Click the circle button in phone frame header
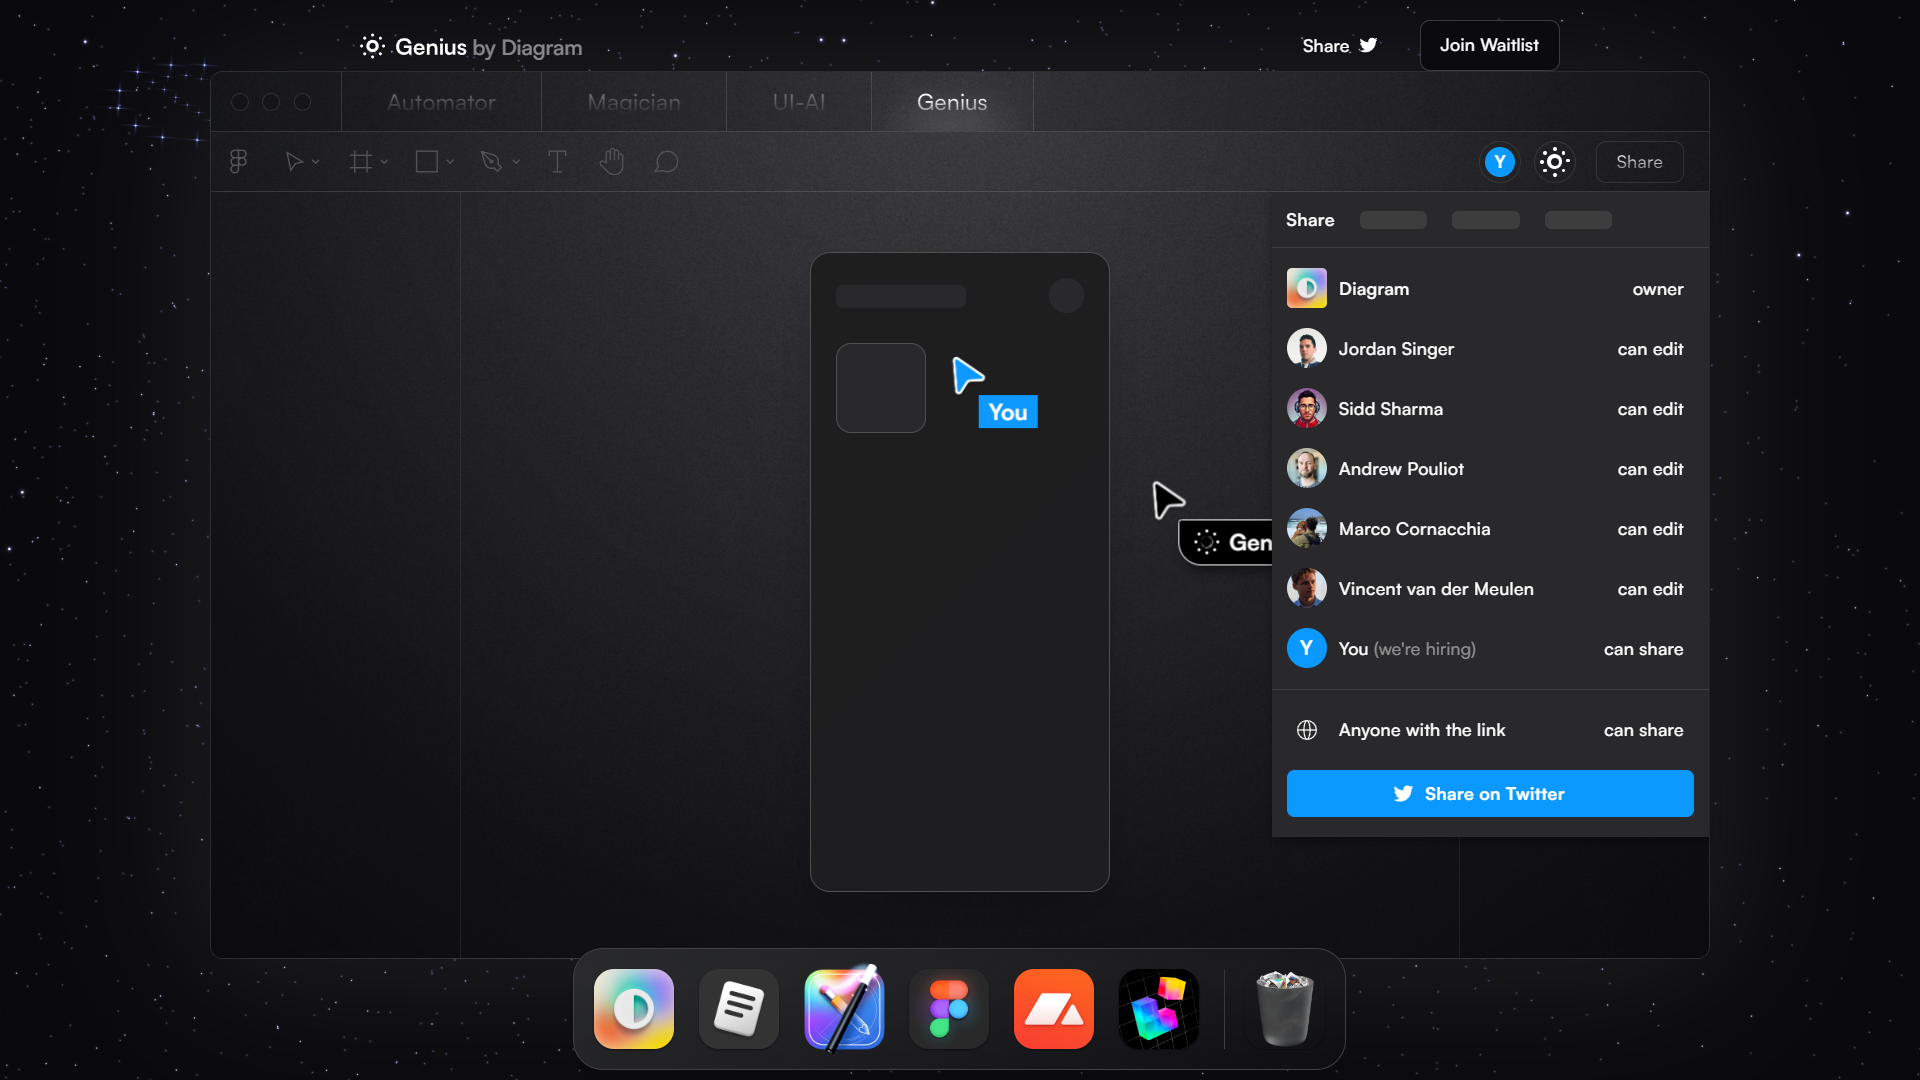 [1066, 296]
